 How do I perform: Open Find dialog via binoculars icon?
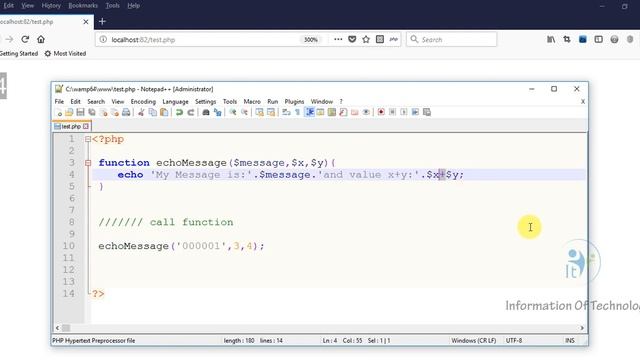point(206,112)
